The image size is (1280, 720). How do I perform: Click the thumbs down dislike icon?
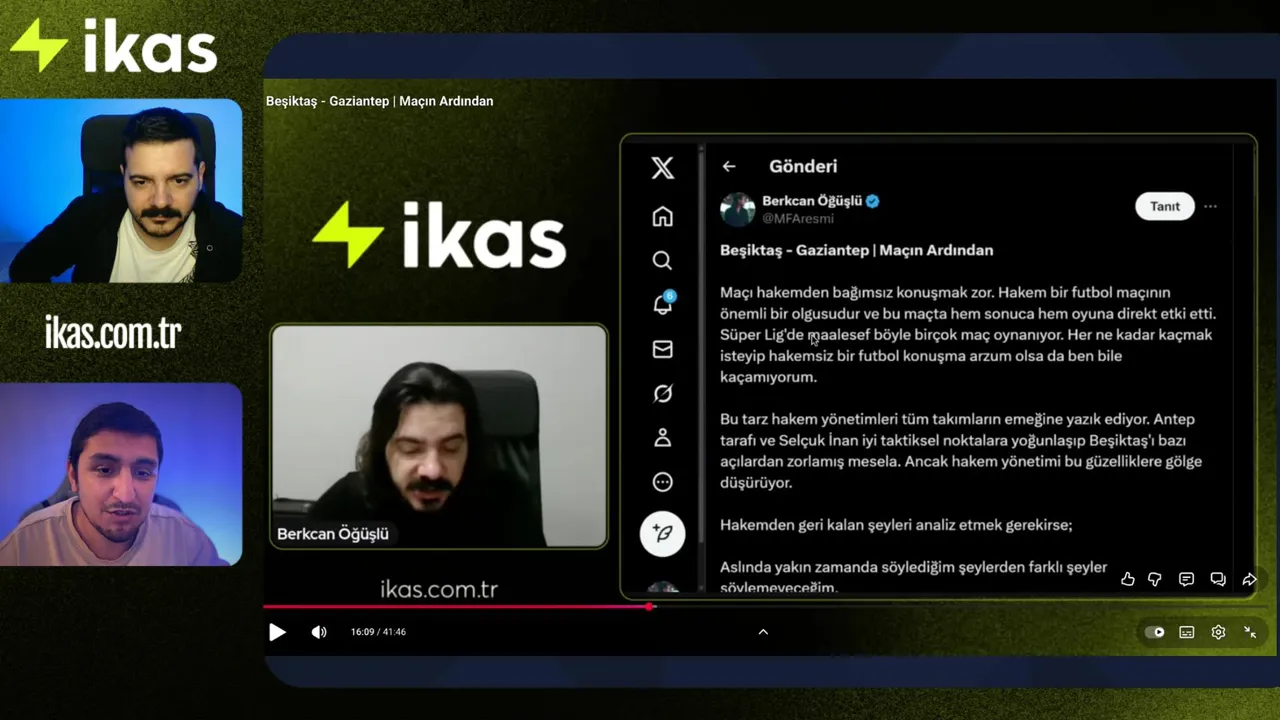tap(1155, 579)
